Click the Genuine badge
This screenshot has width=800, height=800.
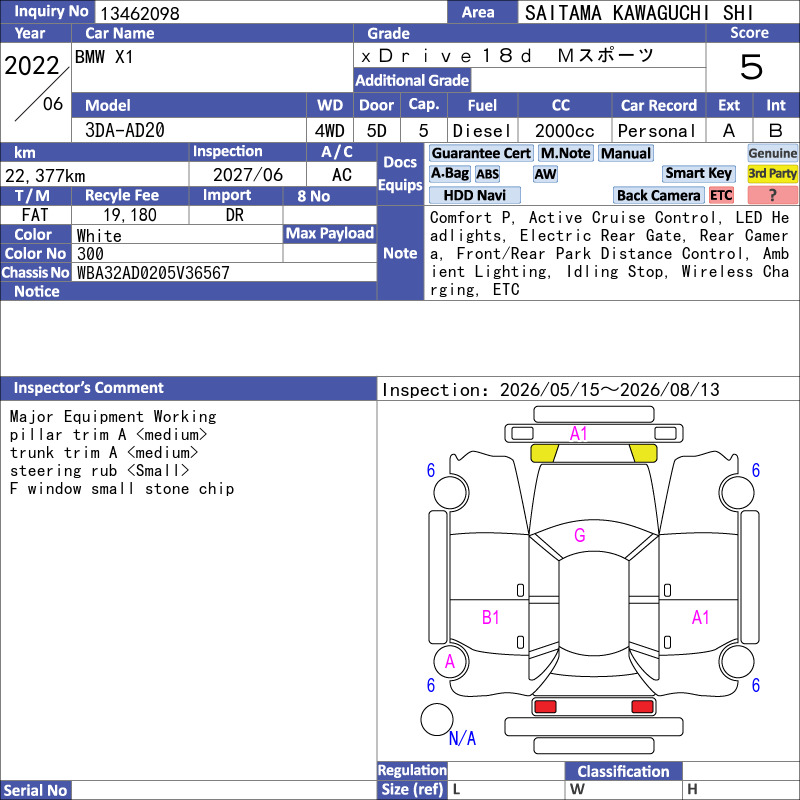pyautogui.click(x=772, y=154)
